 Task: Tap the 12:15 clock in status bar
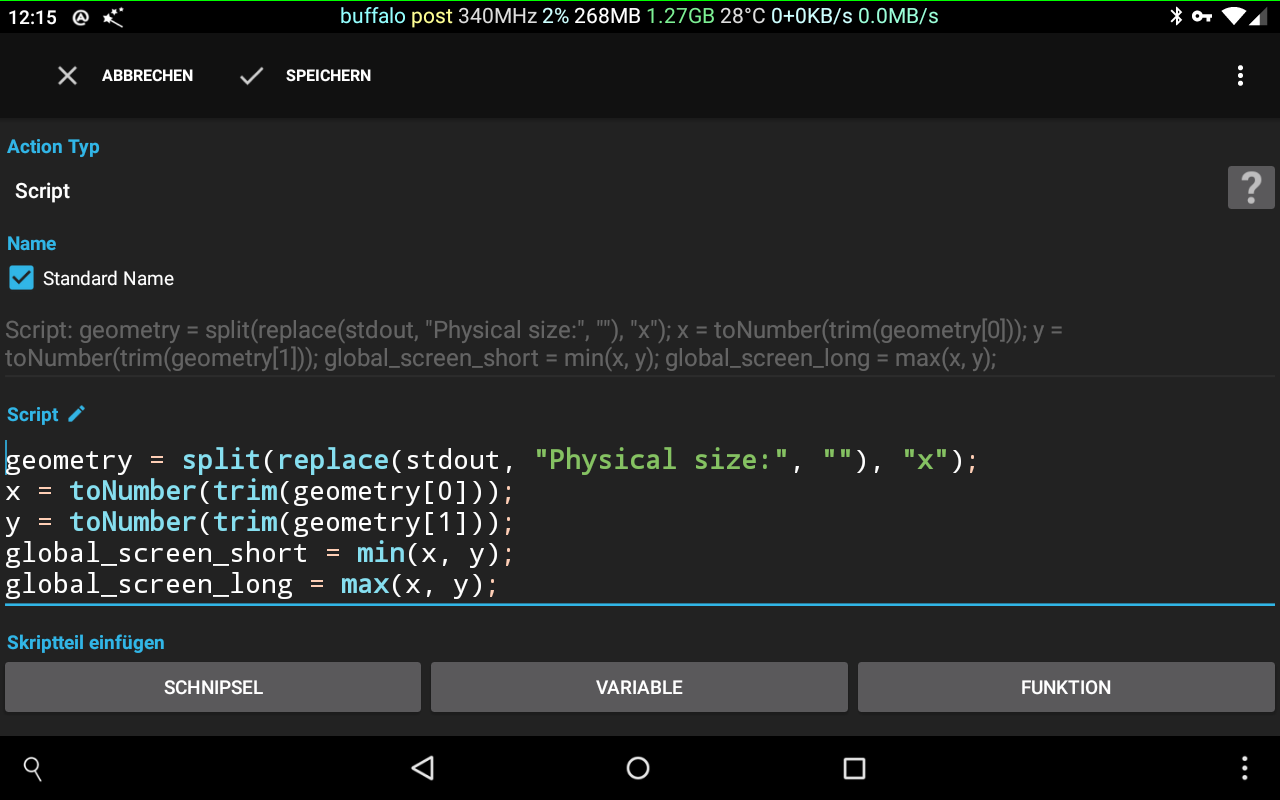[33, 17]
